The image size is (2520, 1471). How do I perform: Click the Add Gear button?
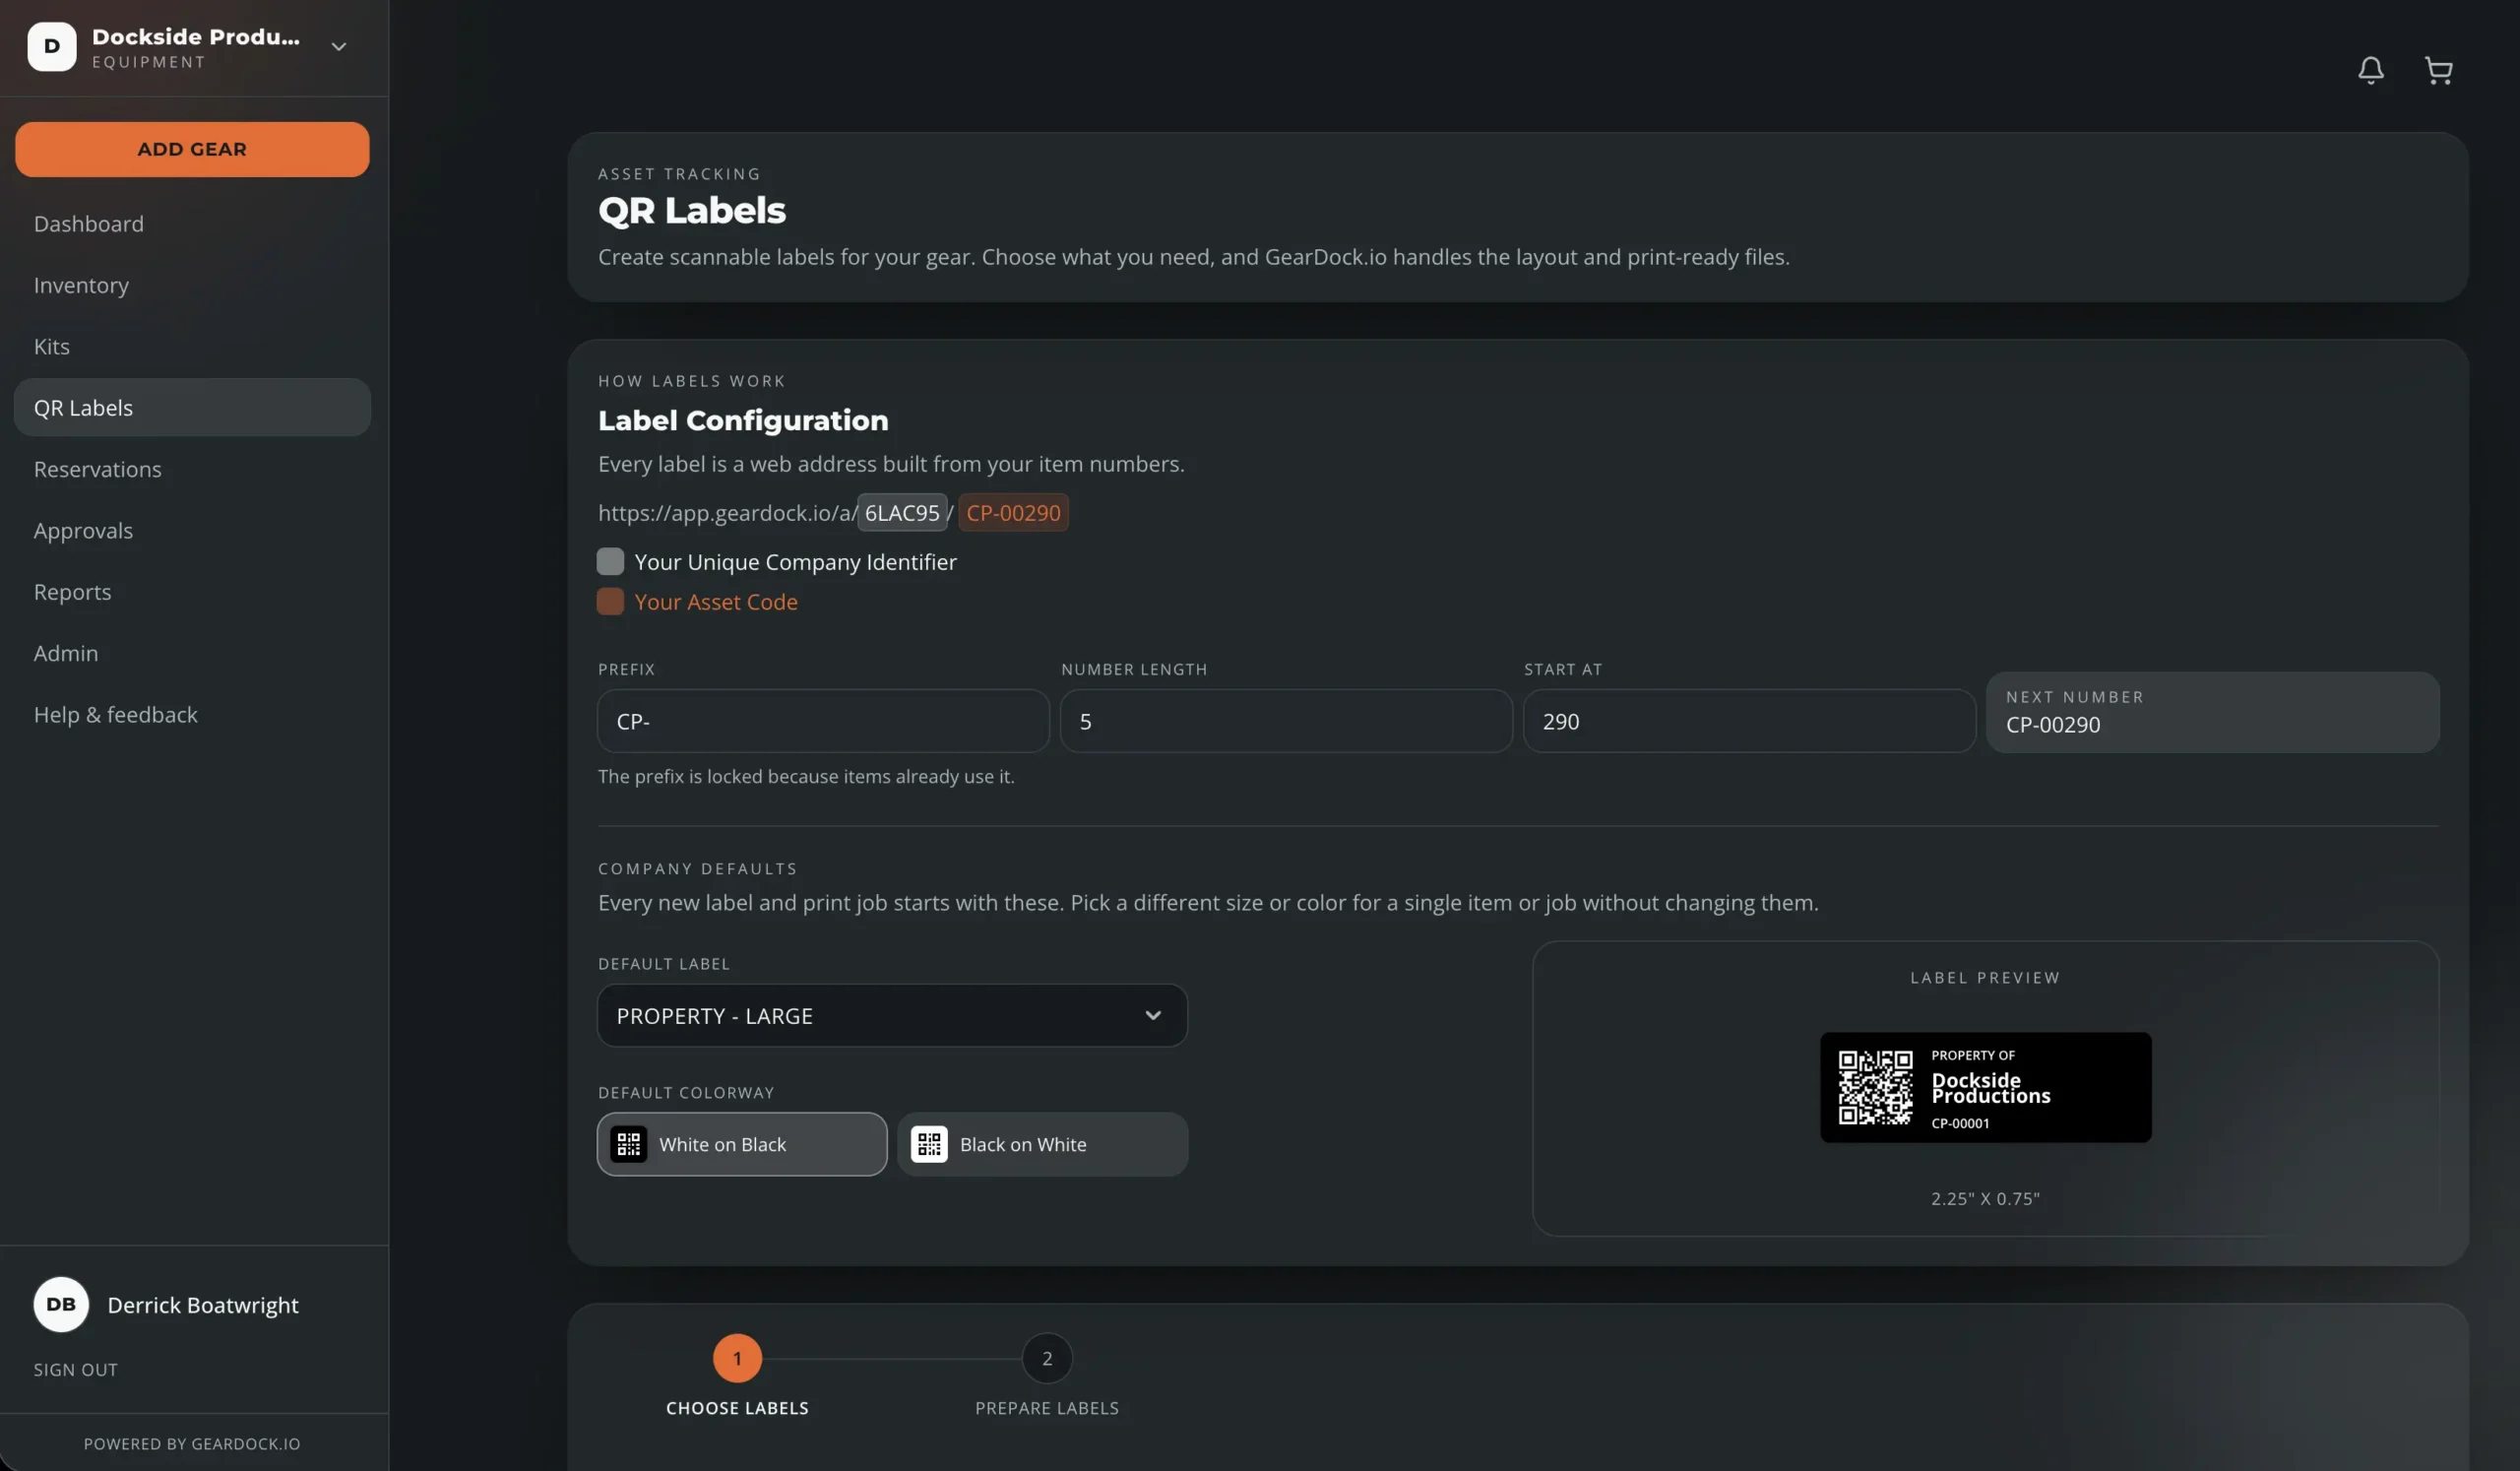192,149
